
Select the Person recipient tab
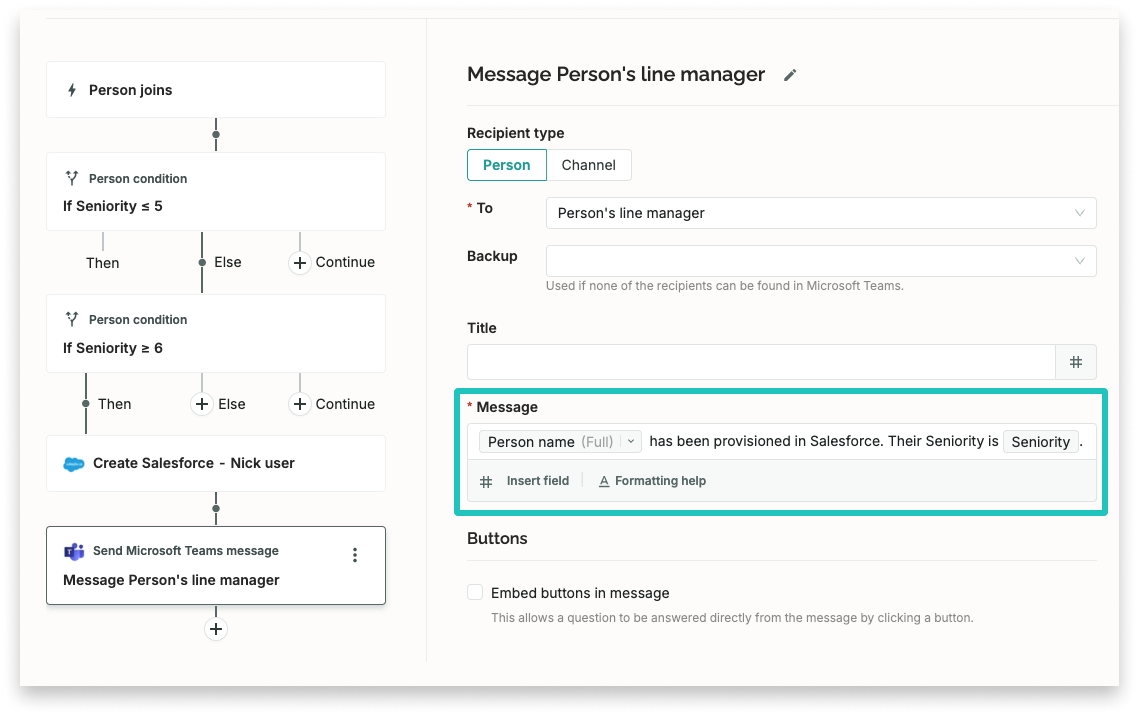(x=506, y=165)
